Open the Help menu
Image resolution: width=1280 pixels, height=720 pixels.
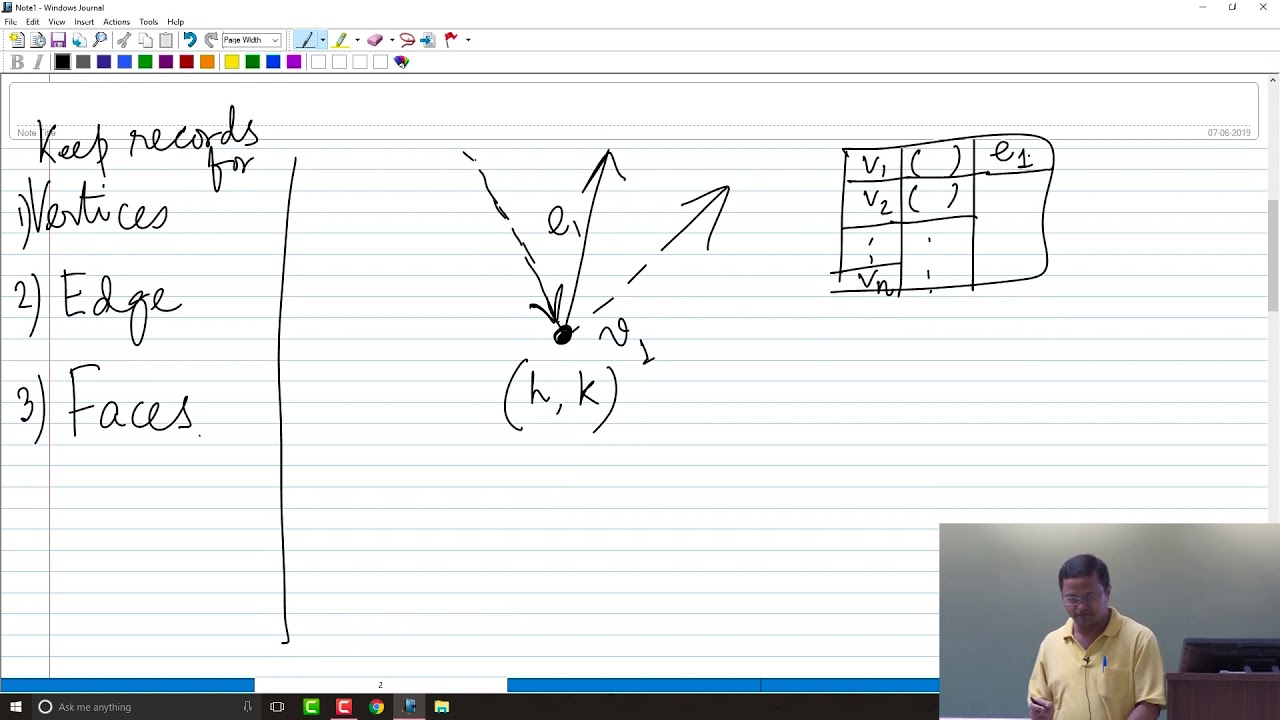click(175, 22)
